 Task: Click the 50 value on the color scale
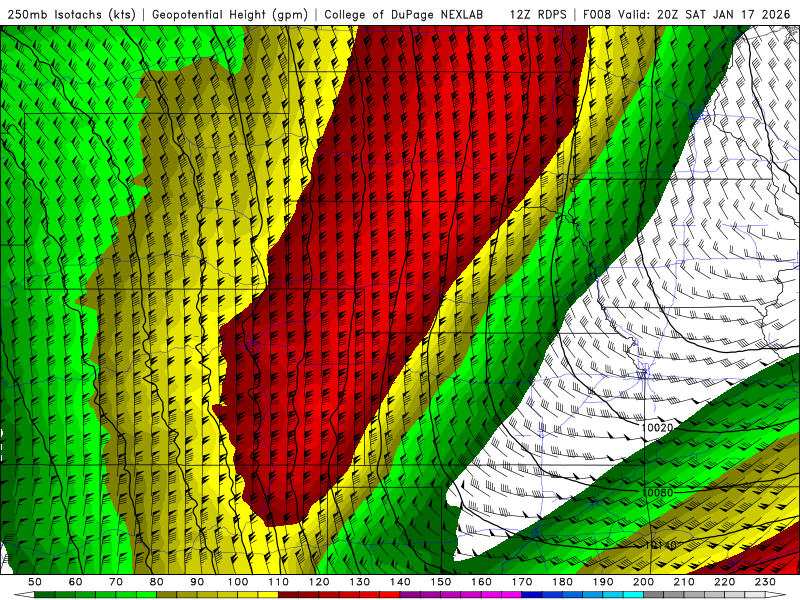click(35, 582)
